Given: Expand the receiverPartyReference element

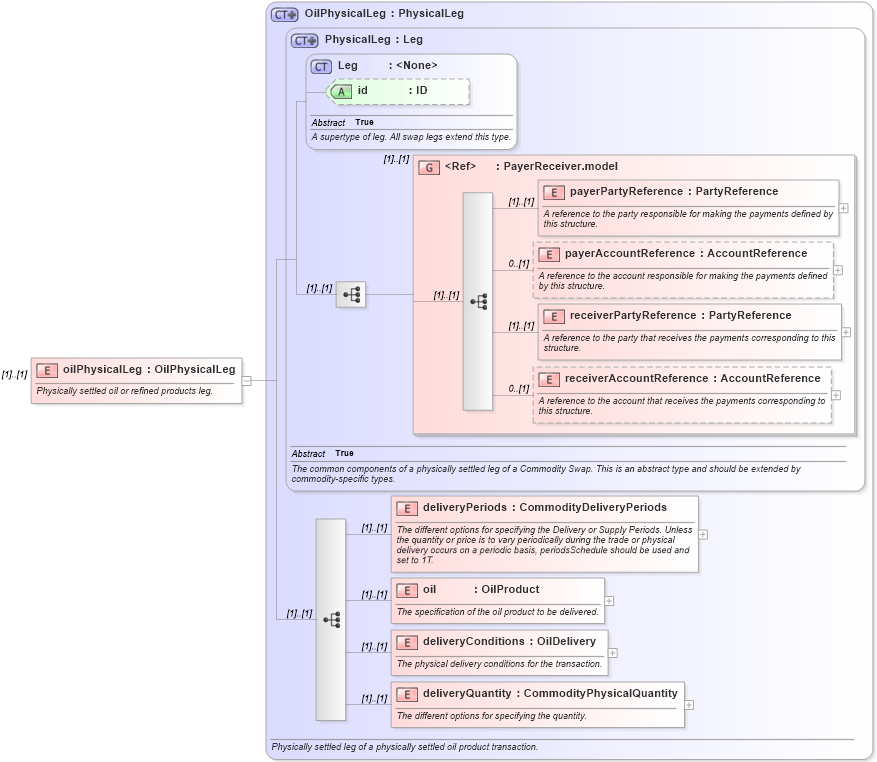Looking at the screenshot, I should pyautogui.click(x=846, y=332).
